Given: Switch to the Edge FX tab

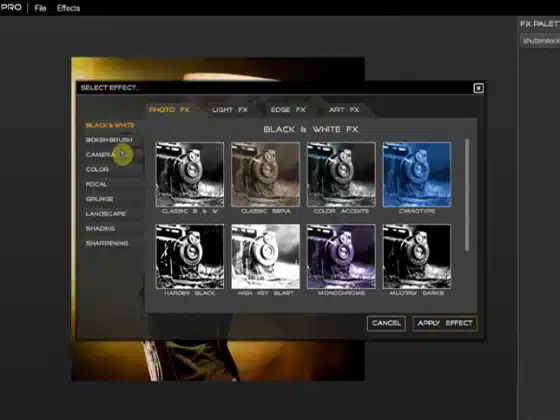Looking at the screenshot, I should coord(288,110).
